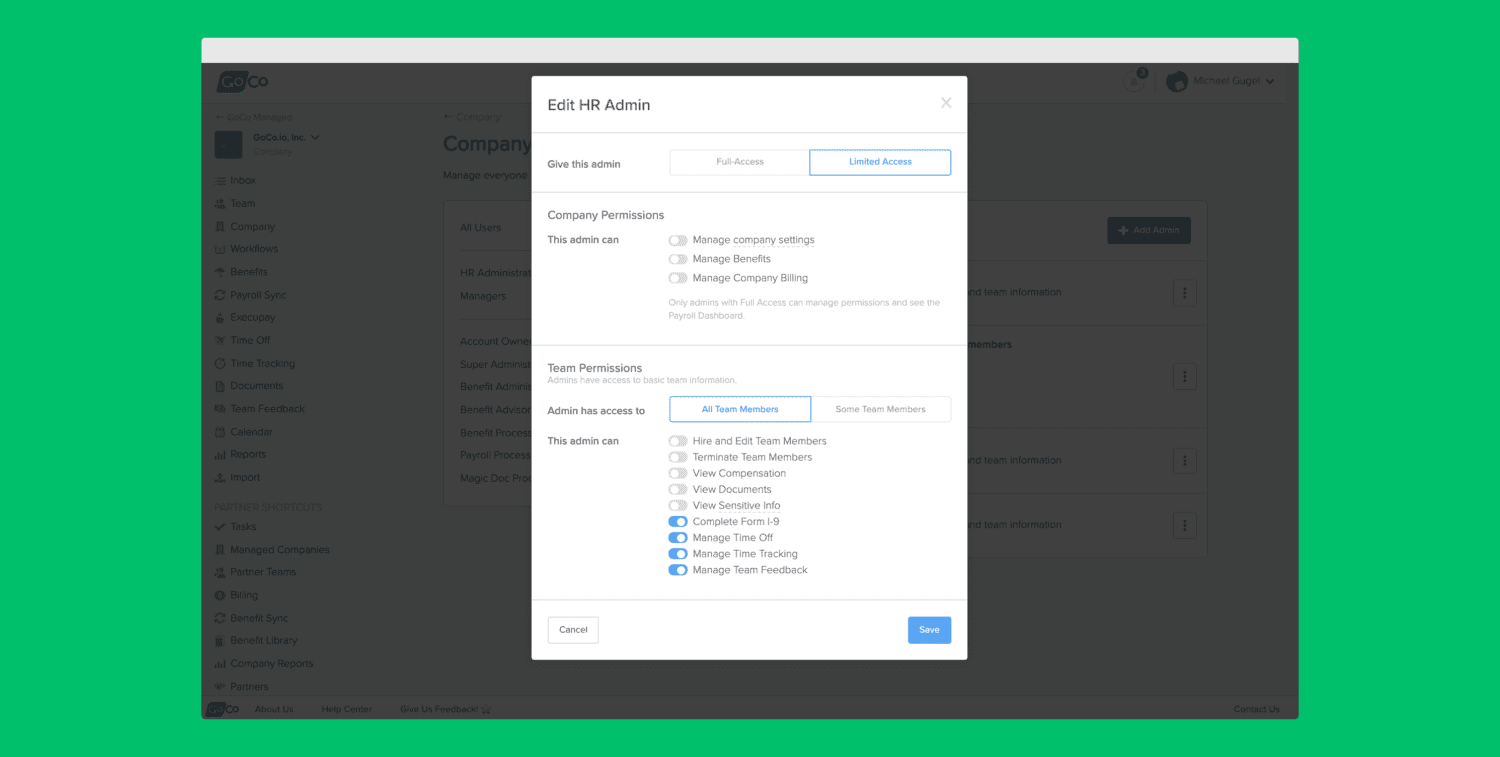Select the Full-Access option
1500x757 pixels.
pyautogui.click(x=740, y=162)
